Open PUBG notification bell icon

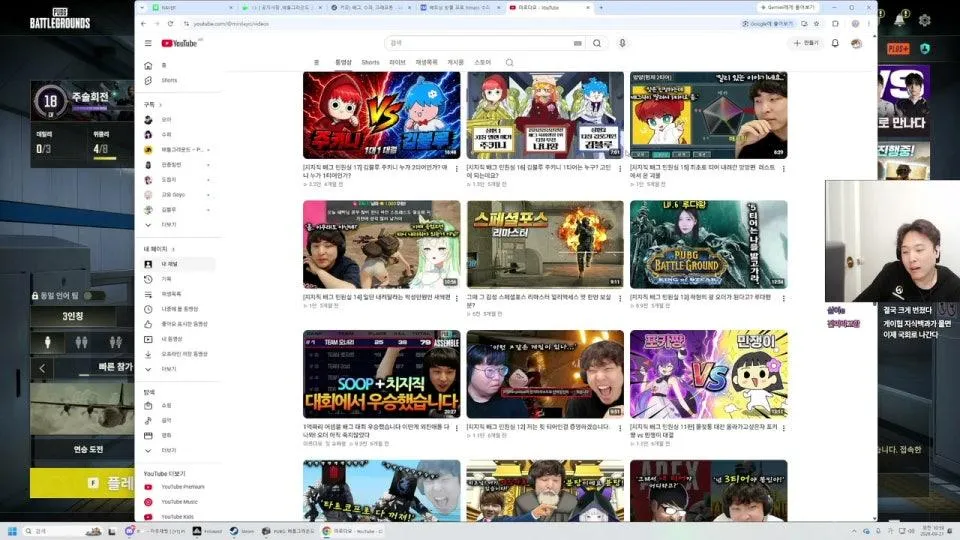[x=900, y=20]
